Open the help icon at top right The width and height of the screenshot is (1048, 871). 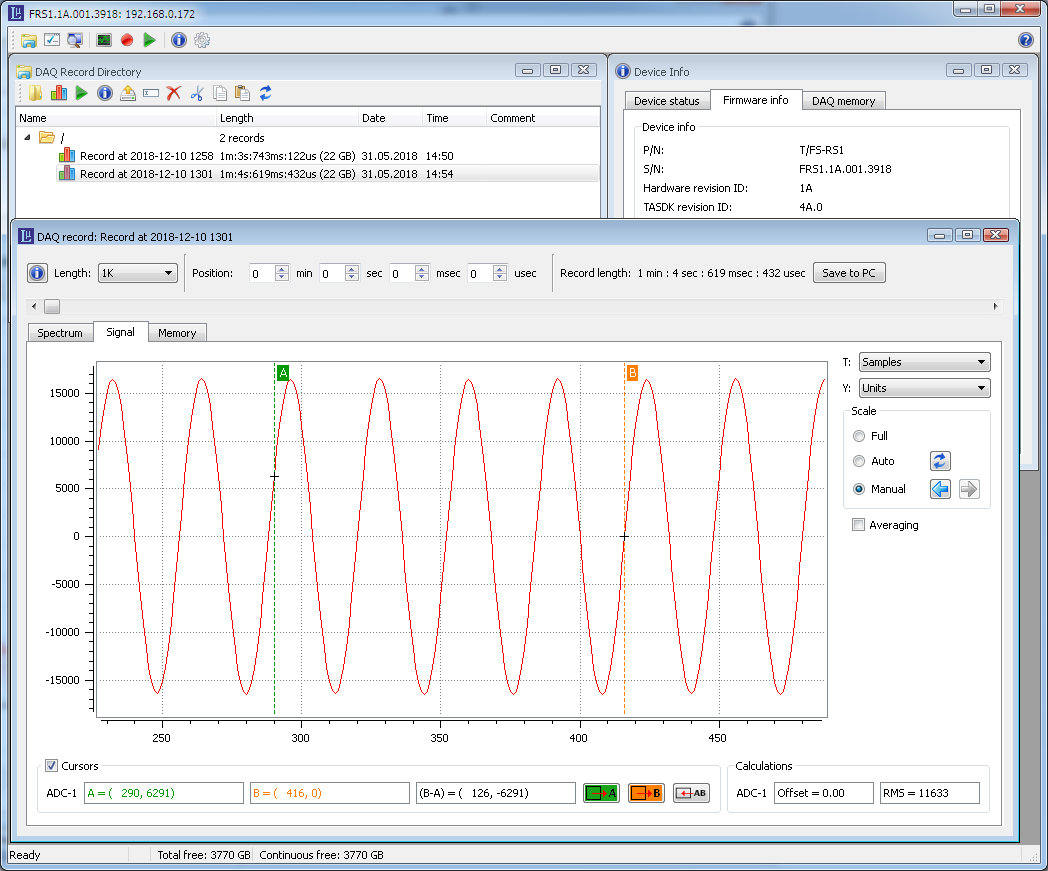1025,40
